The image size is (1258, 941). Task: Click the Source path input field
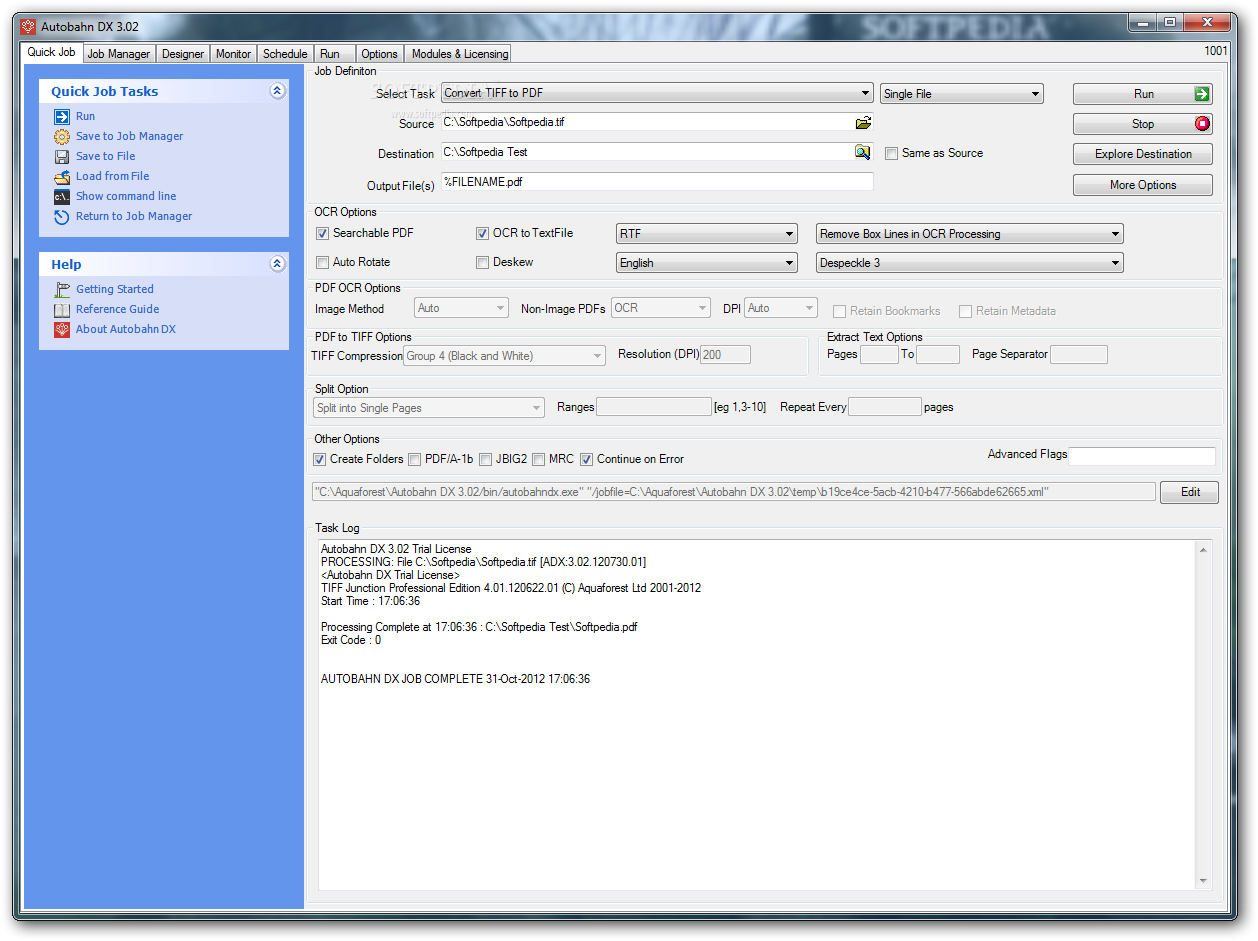click(647, 122)
